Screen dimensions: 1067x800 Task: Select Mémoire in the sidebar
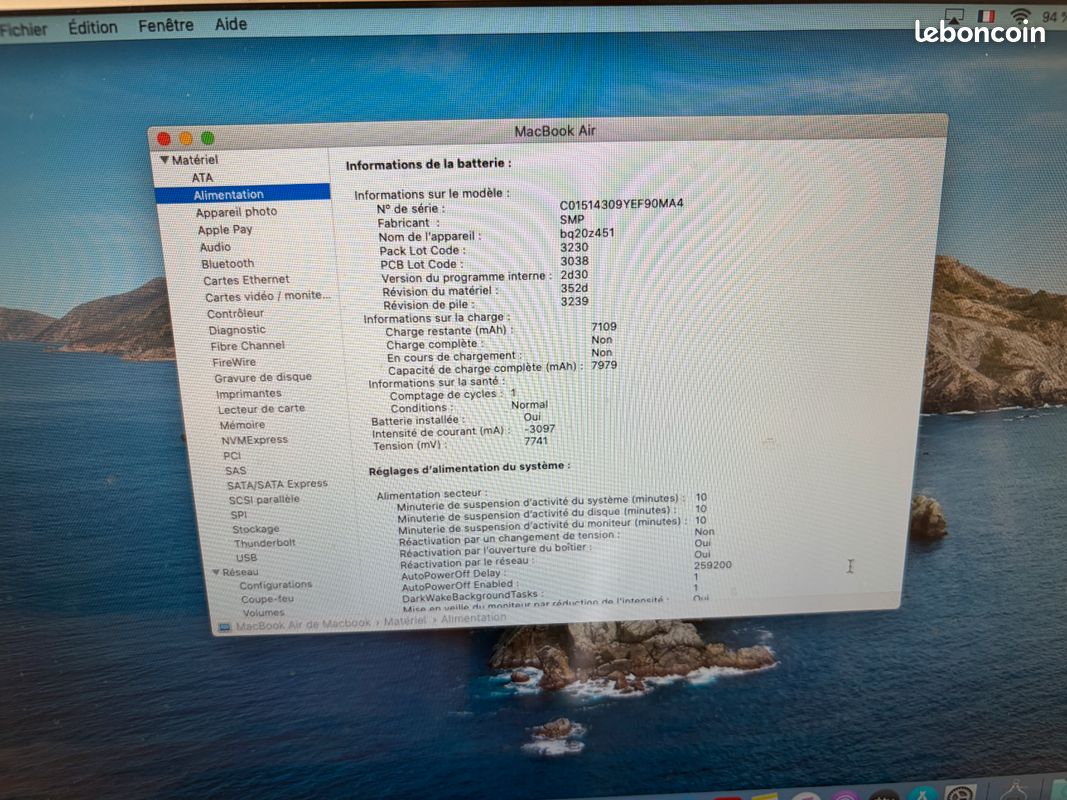[242, 425]
